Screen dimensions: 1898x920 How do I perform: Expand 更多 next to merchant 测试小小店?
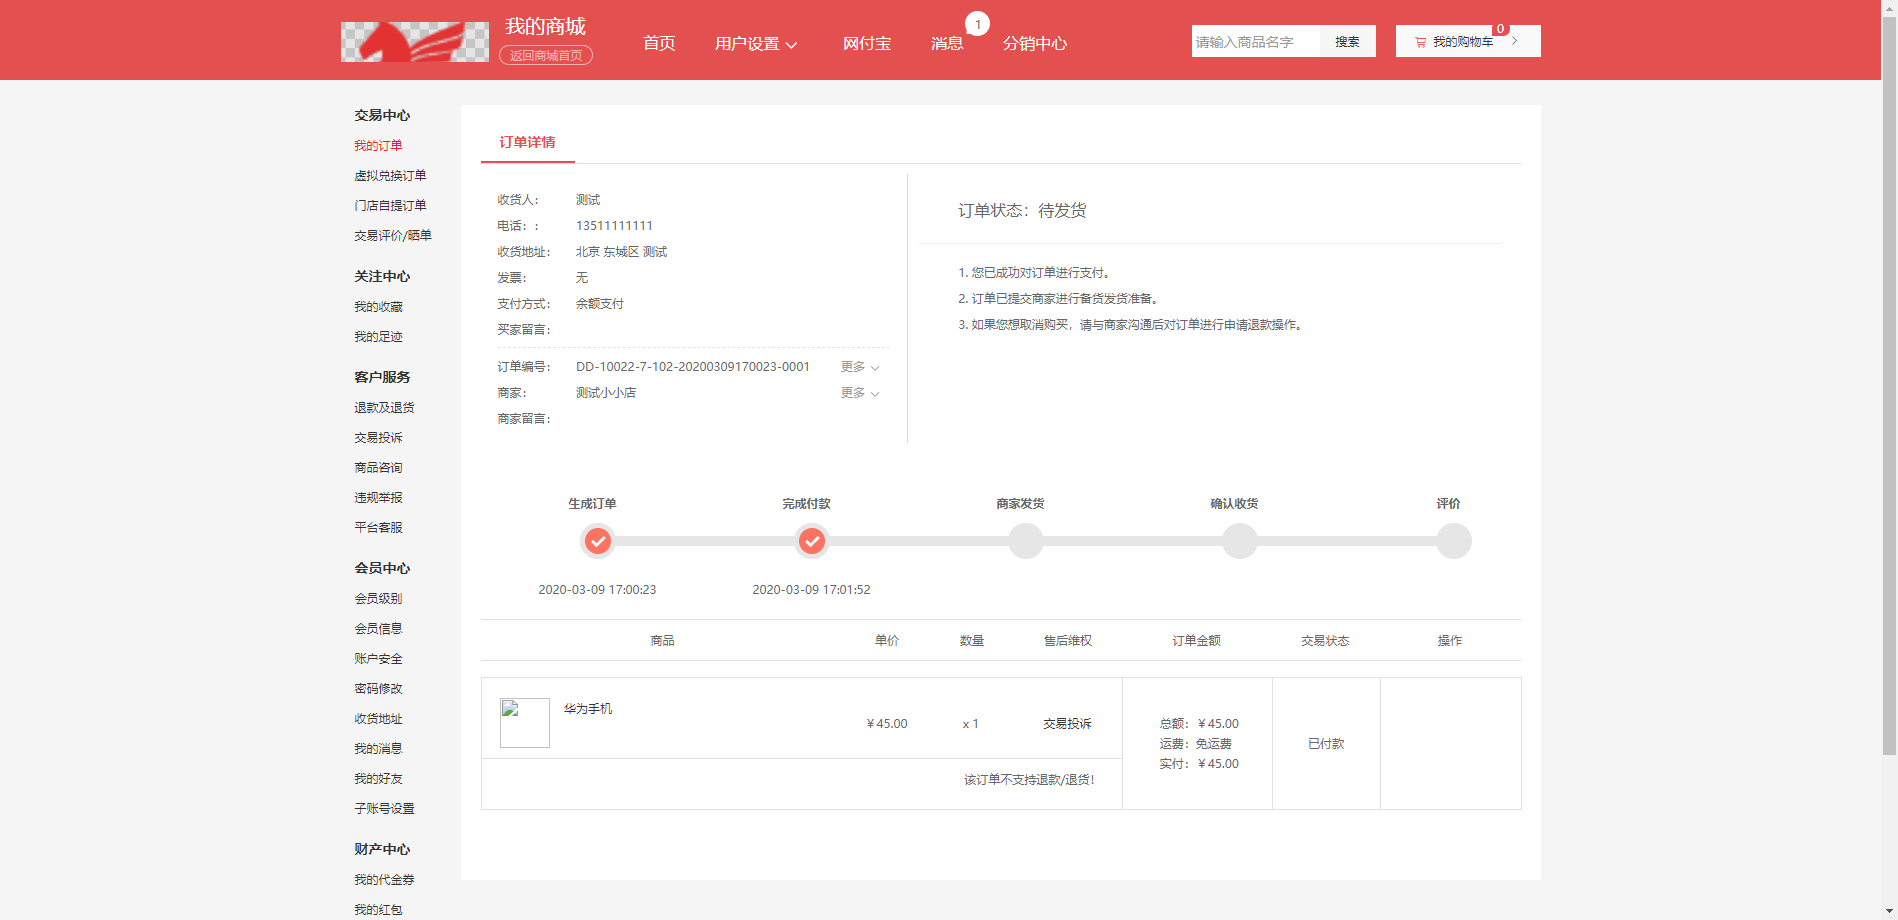click(860, 393)
